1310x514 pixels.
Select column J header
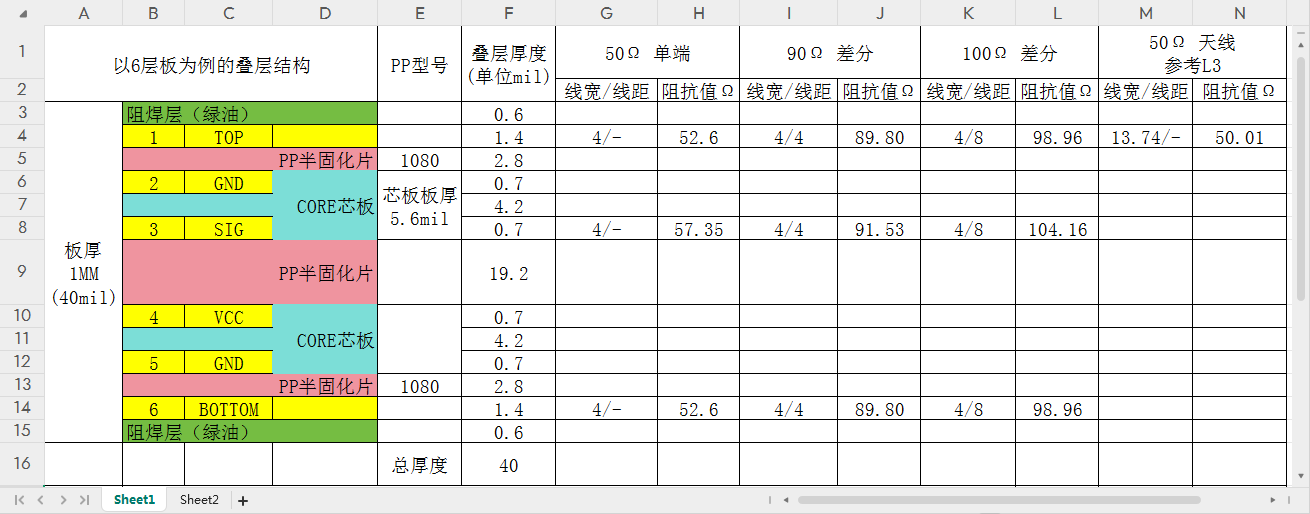pos(878,13)
